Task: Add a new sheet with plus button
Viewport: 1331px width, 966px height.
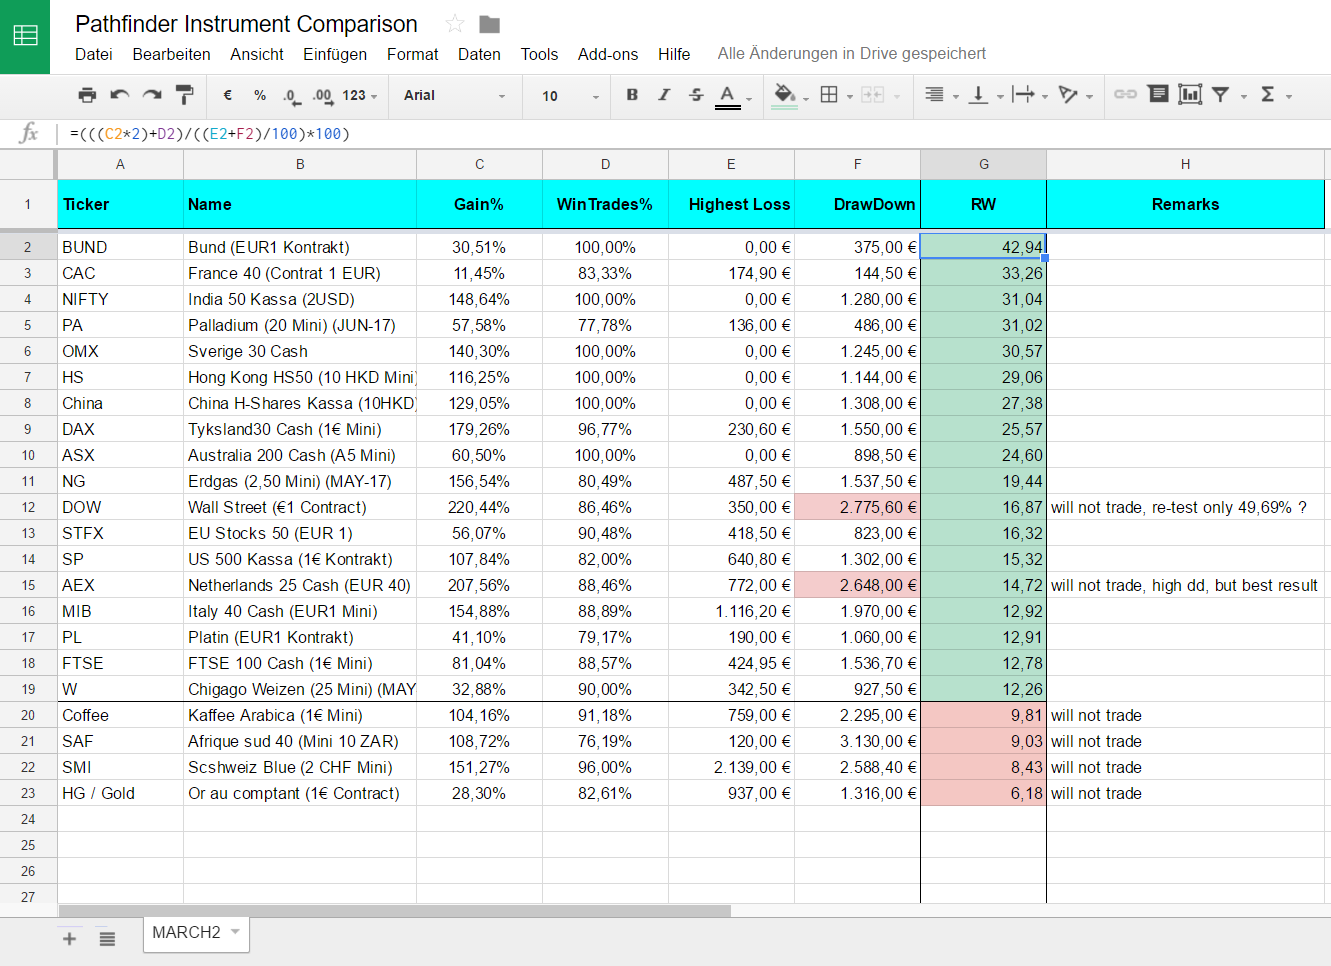Action: coord(70,938)
